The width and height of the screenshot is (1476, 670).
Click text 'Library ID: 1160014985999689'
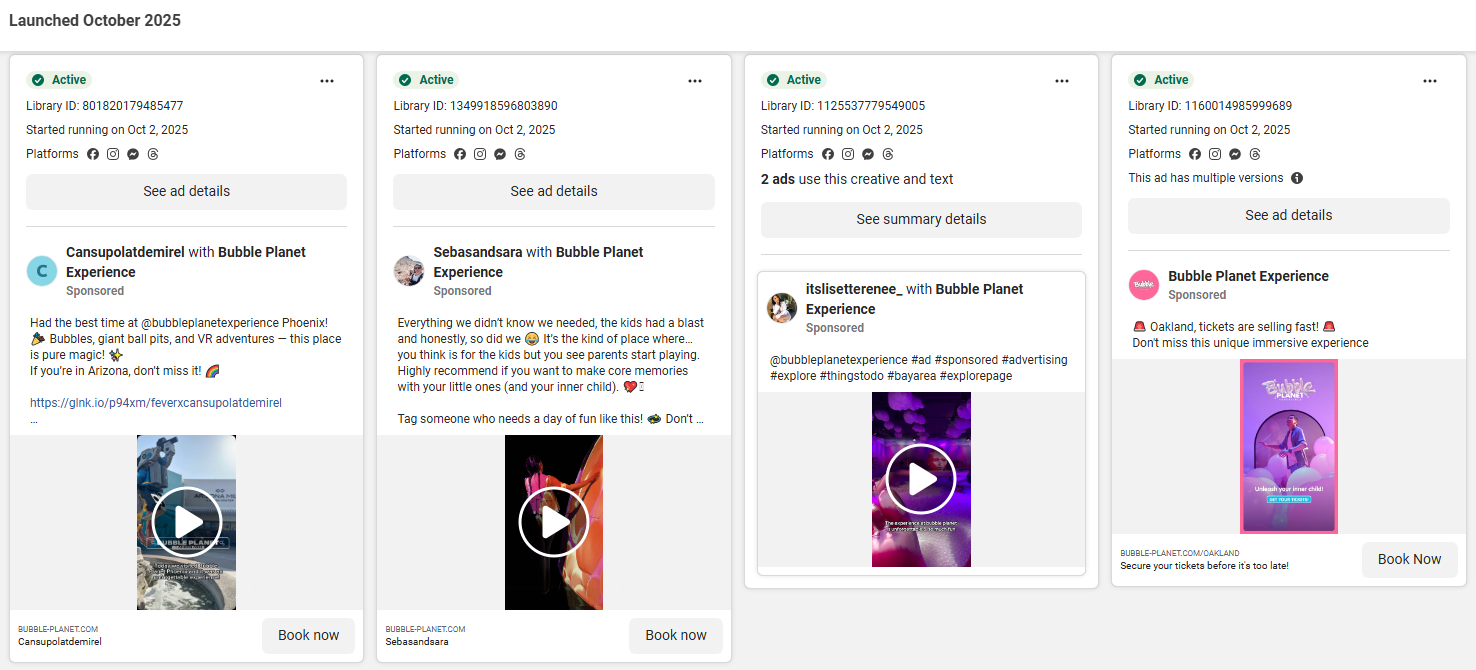coord(1210,106)
